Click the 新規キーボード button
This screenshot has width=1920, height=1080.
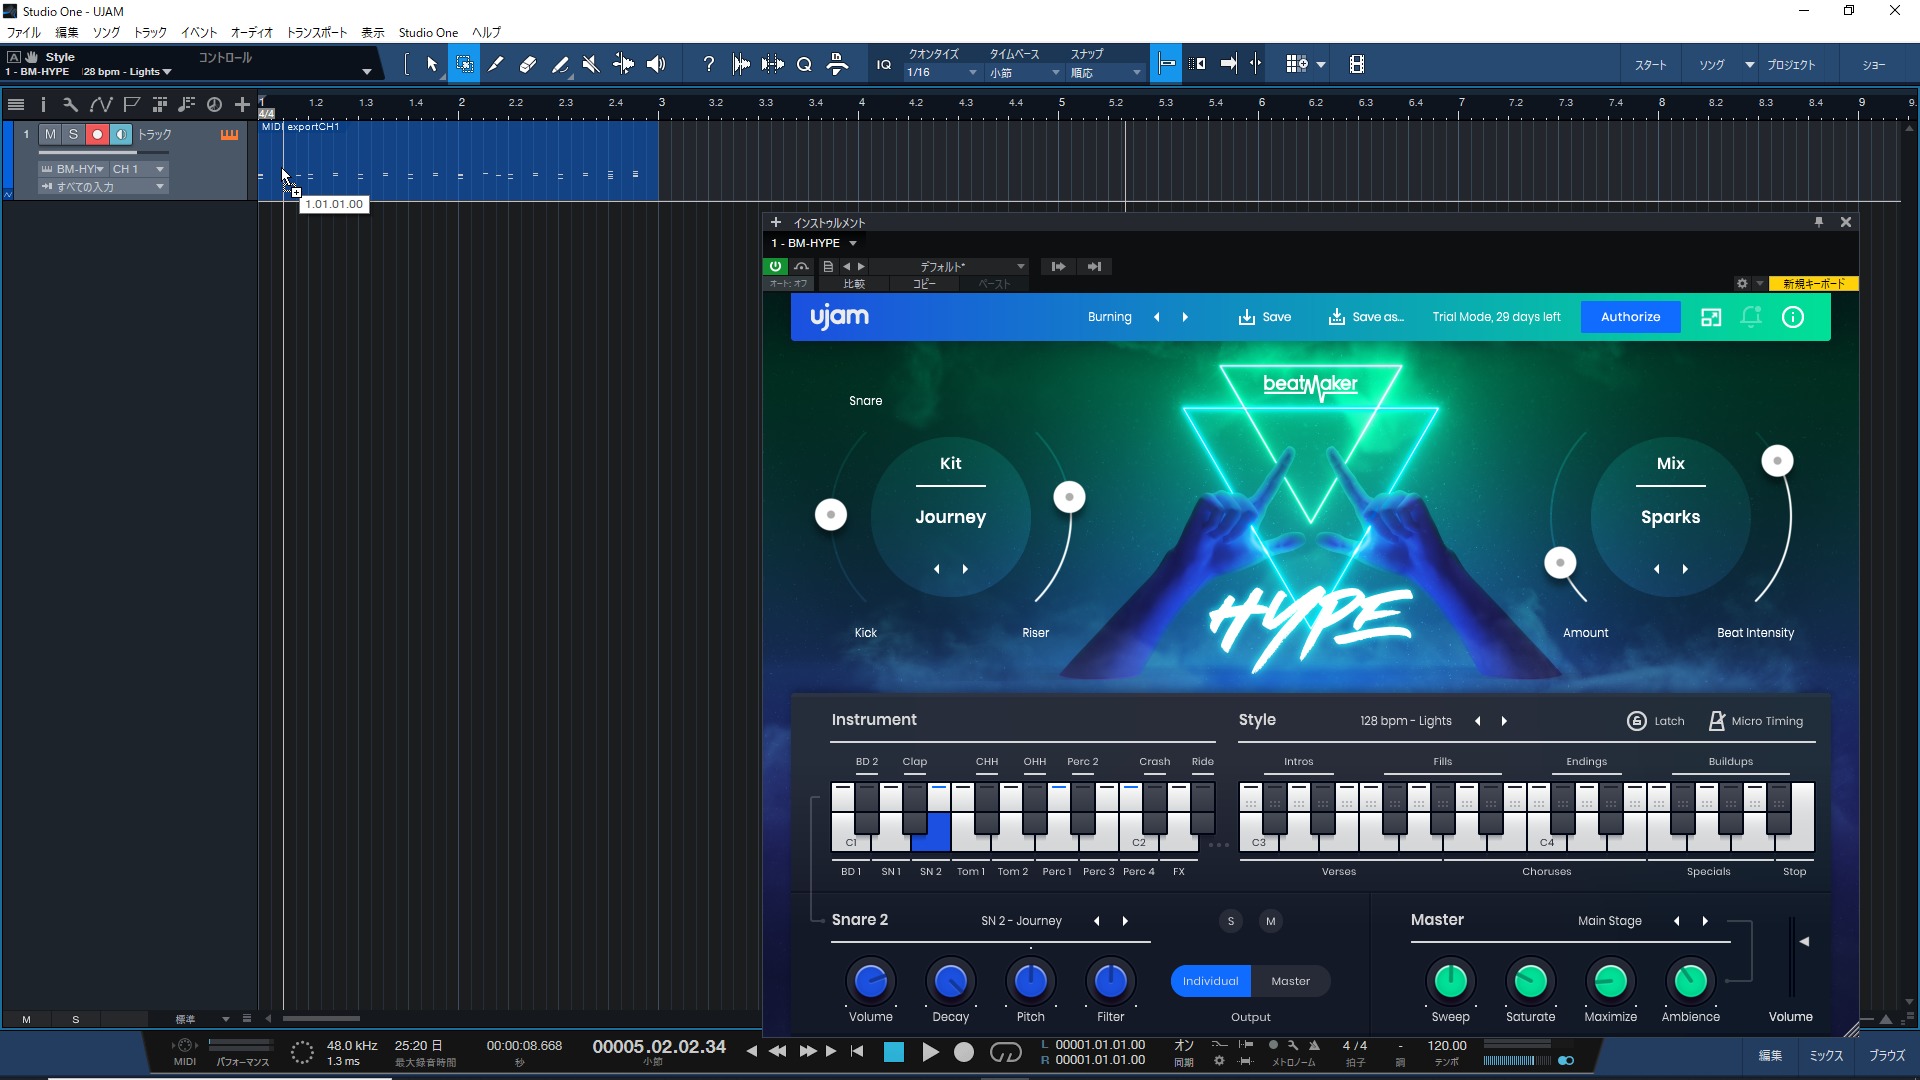1813,284
